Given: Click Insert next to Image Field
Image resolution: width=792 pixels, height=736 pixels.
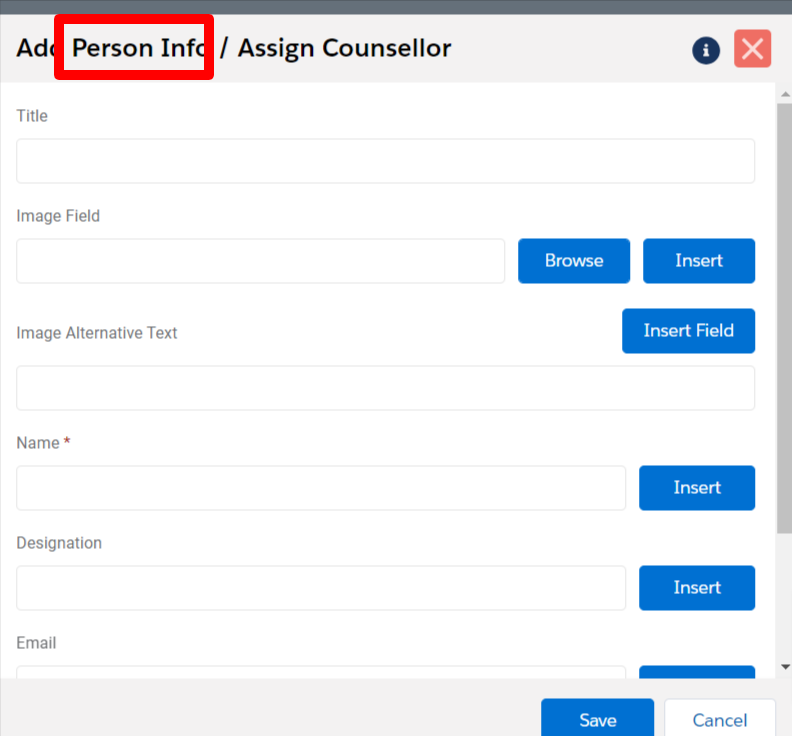Looking at the screenshot, I should 698,261.
